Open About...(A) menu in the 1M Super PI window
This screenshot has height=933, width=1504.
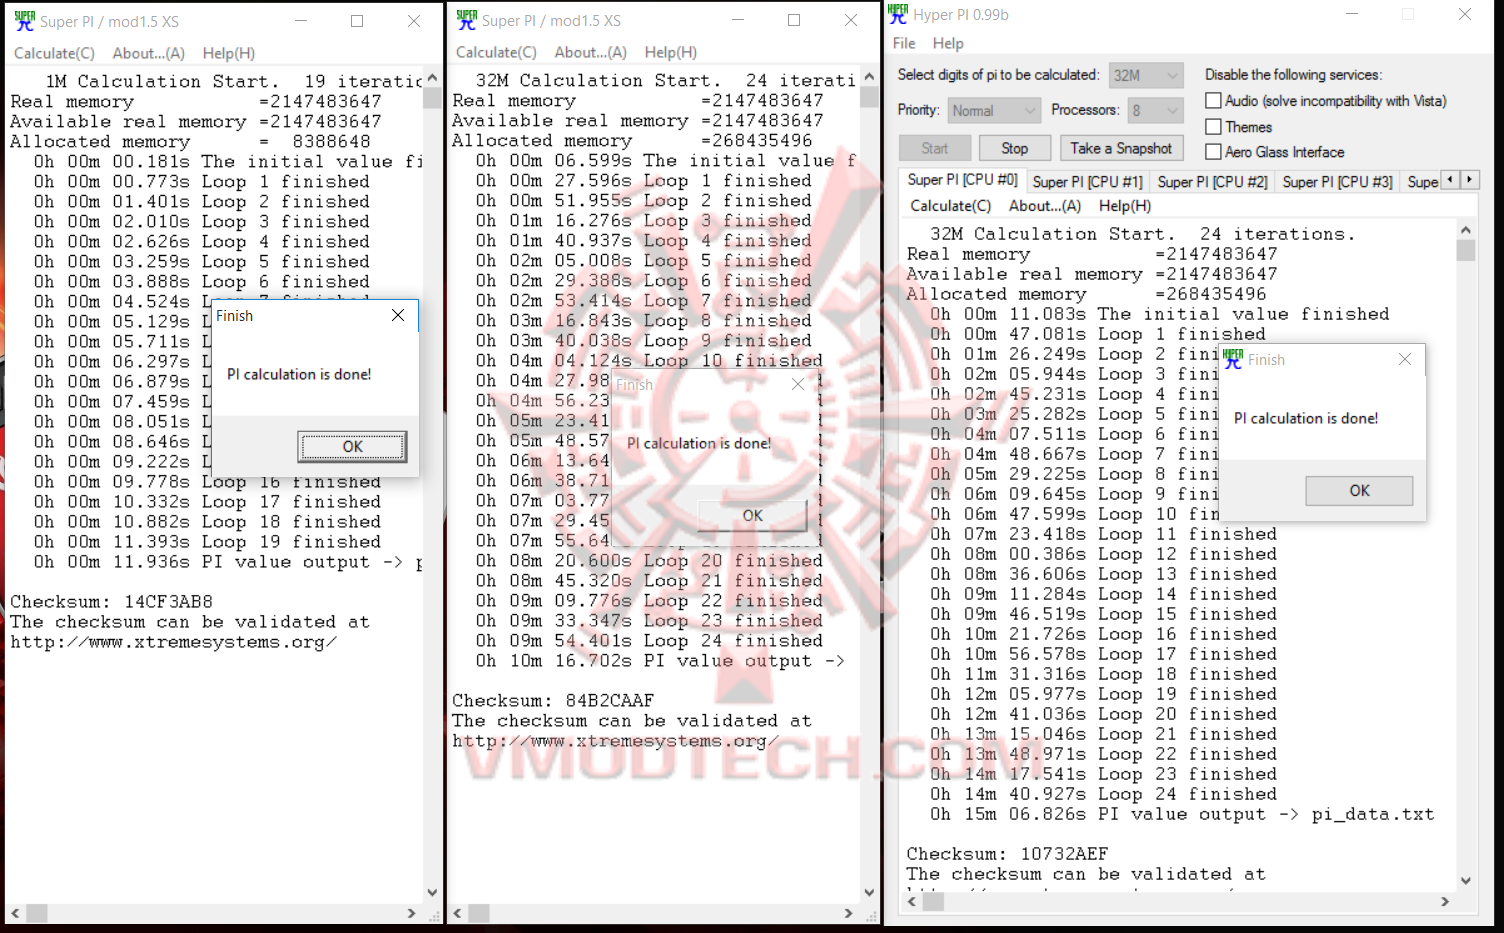[149, 53]
